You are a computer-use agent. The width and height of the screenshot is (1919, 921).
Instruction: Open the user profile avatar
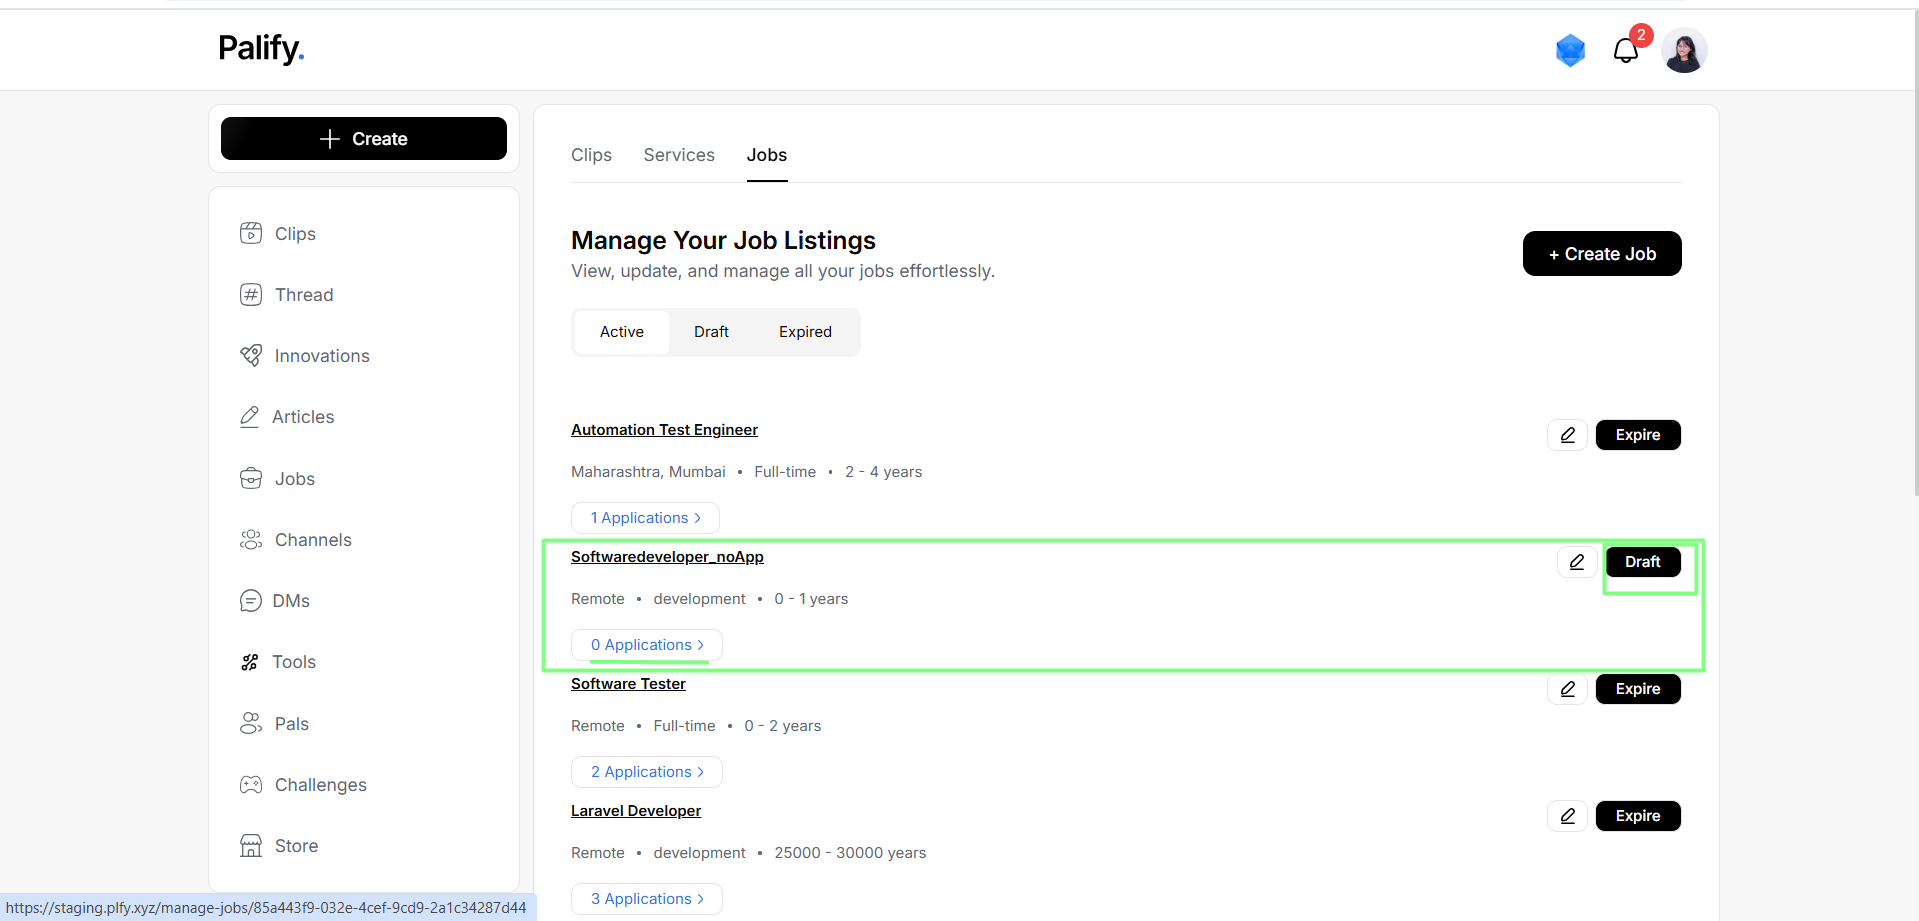[x=1684, y=50]
